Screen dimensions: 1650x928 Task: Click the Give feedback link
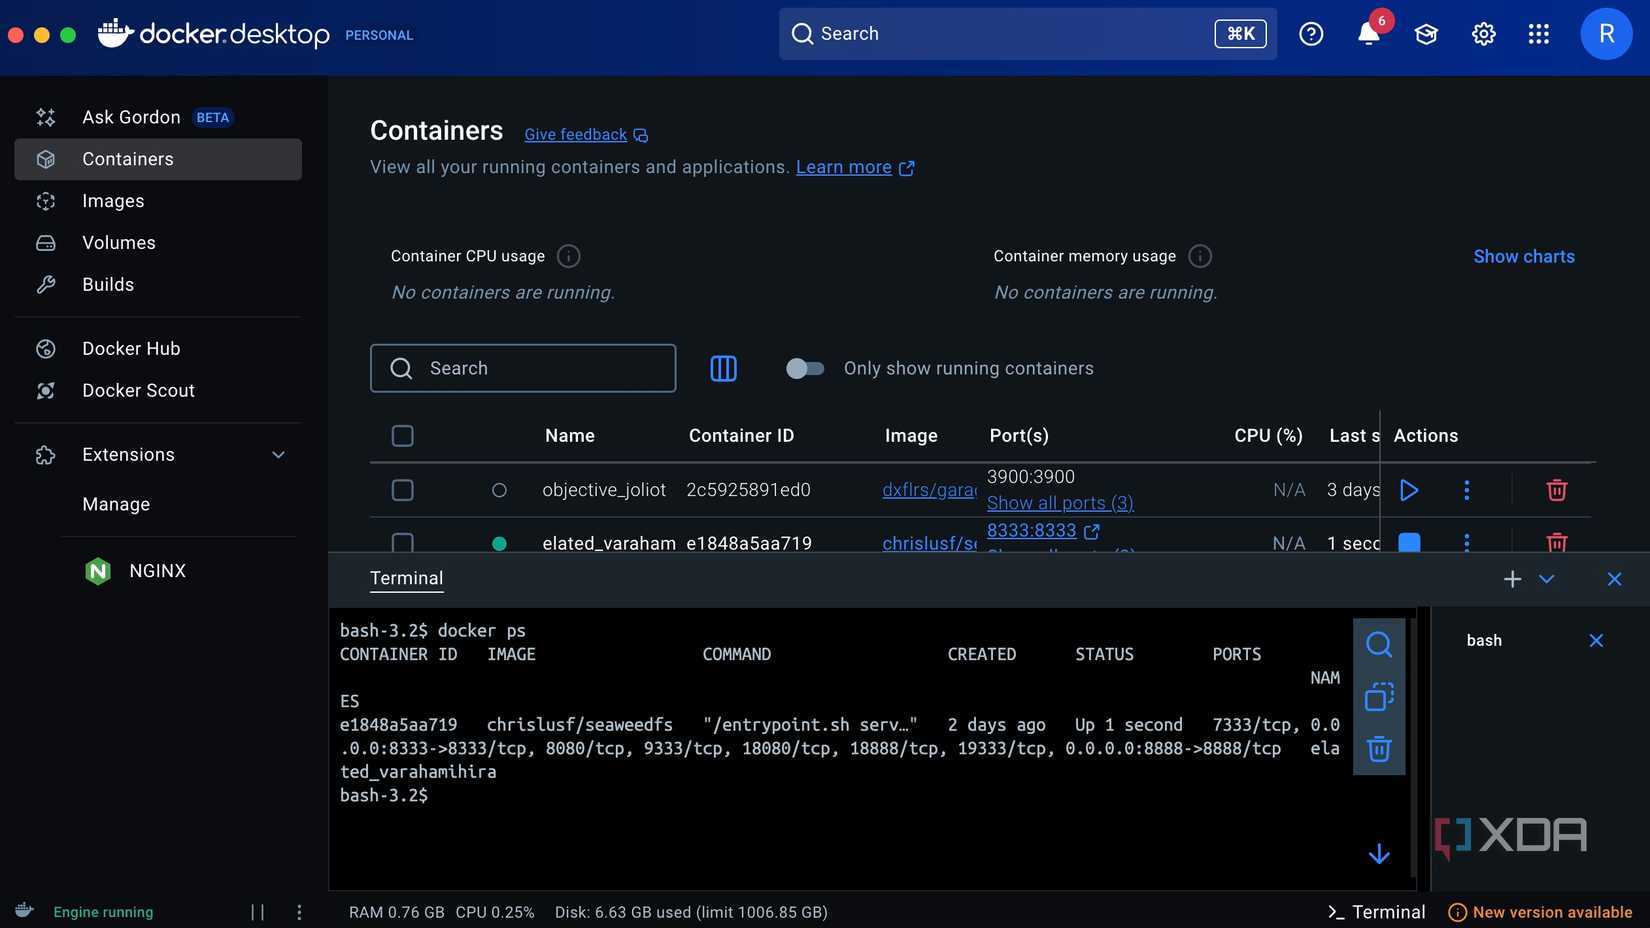click(575, 134)
